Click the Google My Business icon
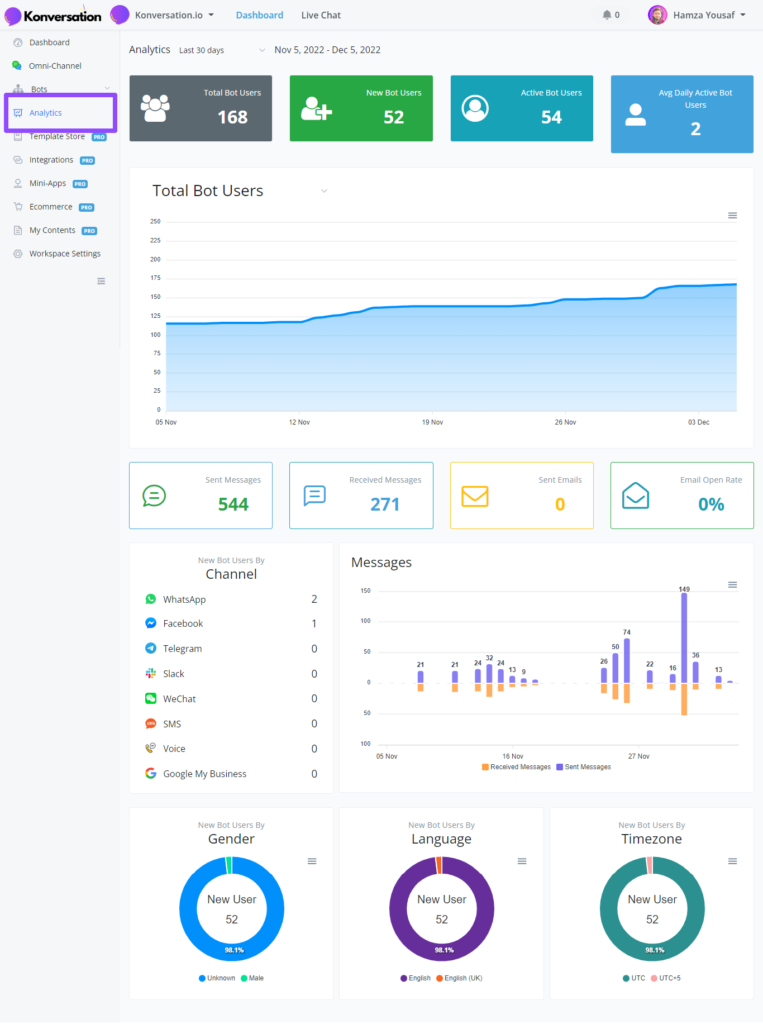This screenshot has height=1024, width=763. [151, 773]
